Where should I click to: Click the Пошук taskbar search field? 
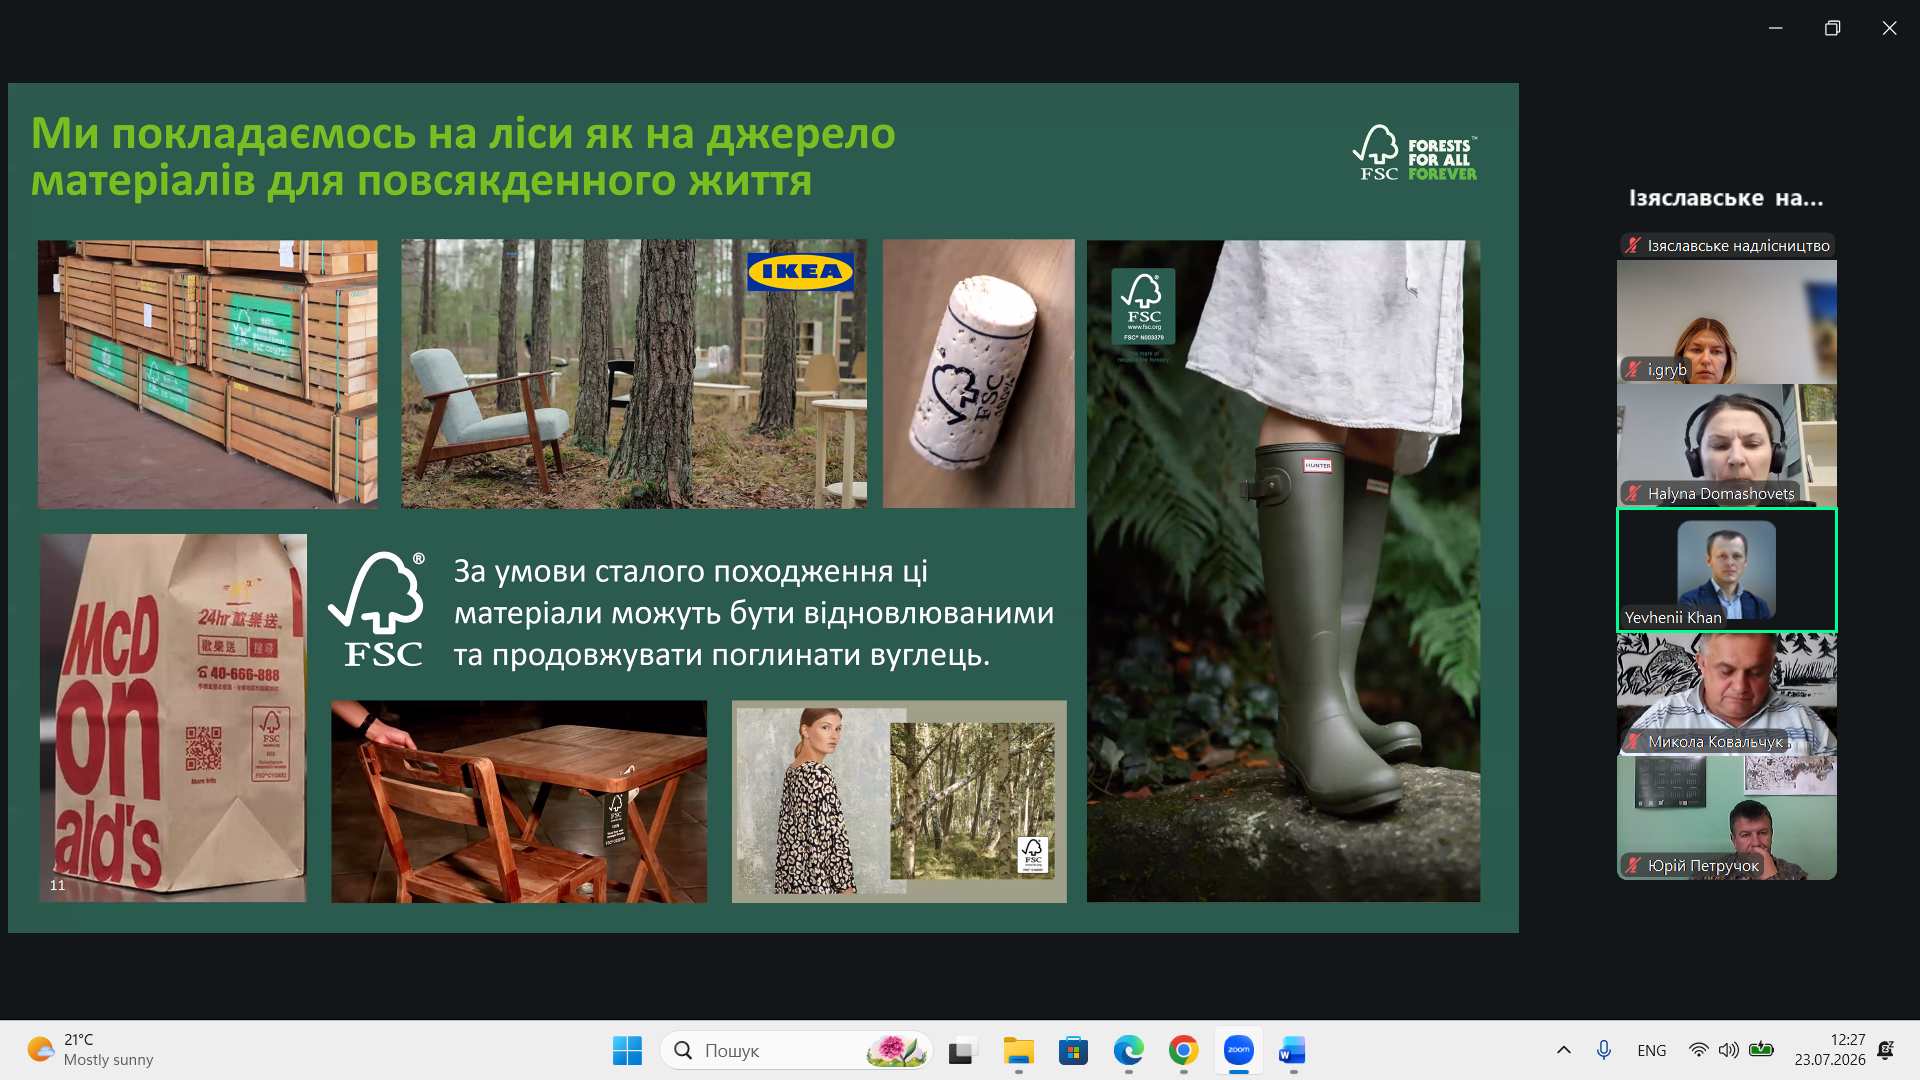(x=797, y=1050)
